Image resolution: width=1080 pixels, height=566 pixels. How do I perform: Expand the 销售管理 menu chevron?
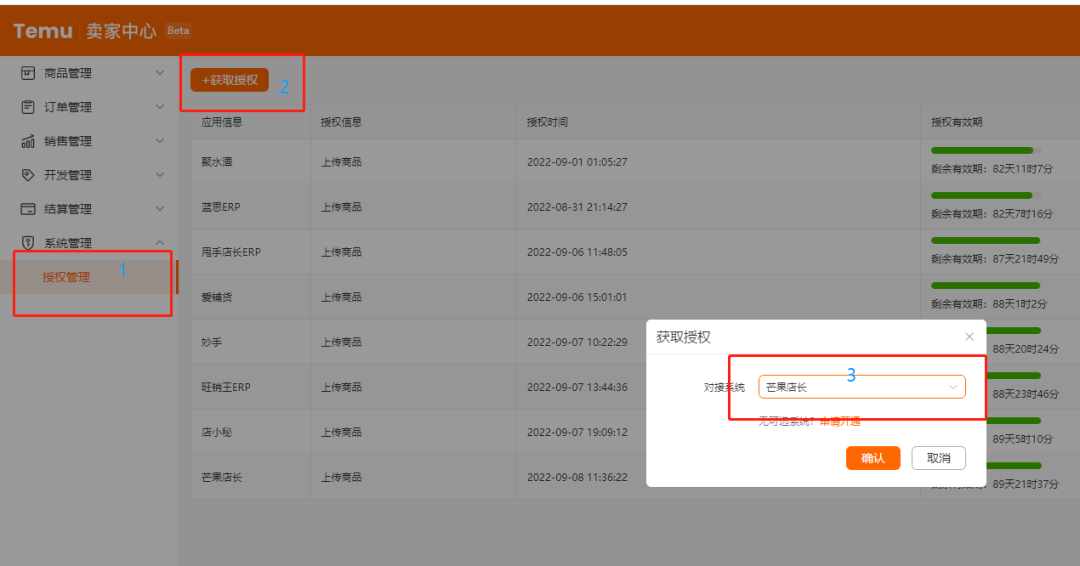[160, 140]
